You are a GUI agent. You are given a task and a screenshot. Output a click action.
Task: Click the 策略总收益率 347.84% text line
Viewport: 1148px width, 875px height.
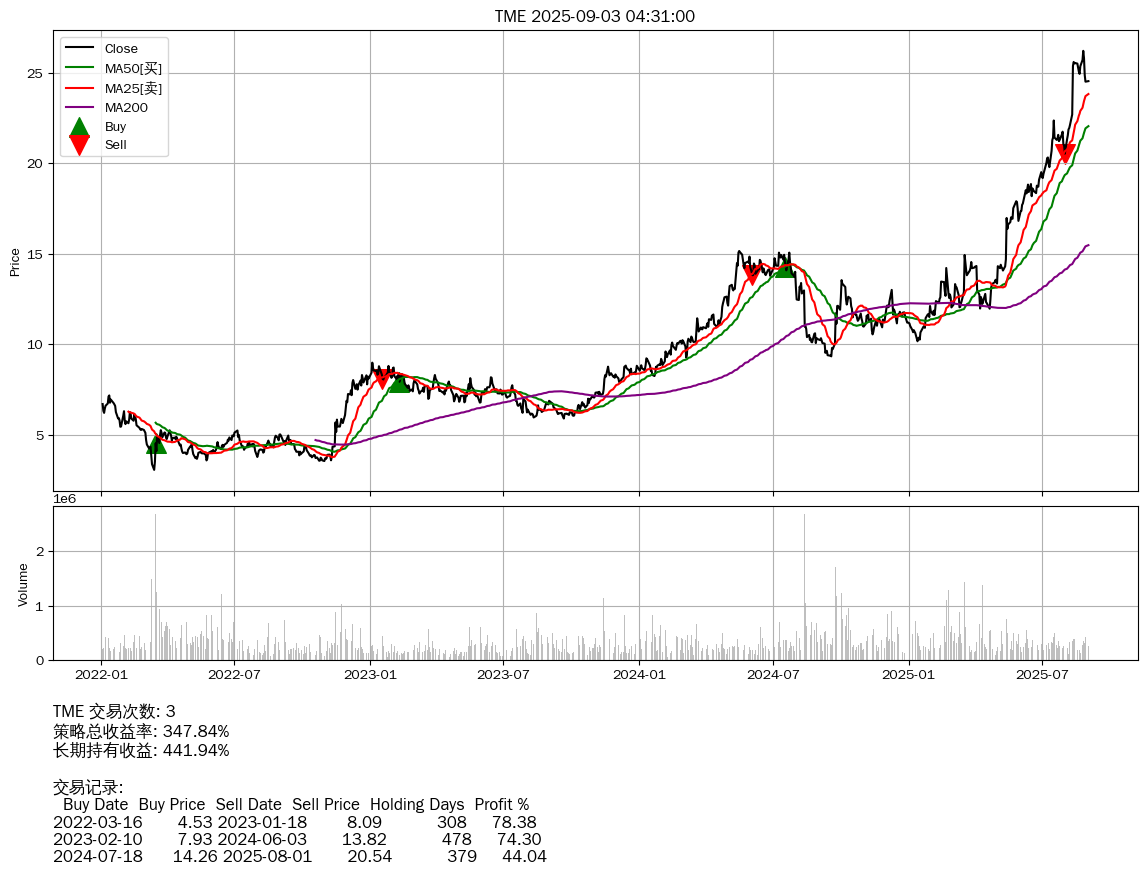[x=141, y=731]
